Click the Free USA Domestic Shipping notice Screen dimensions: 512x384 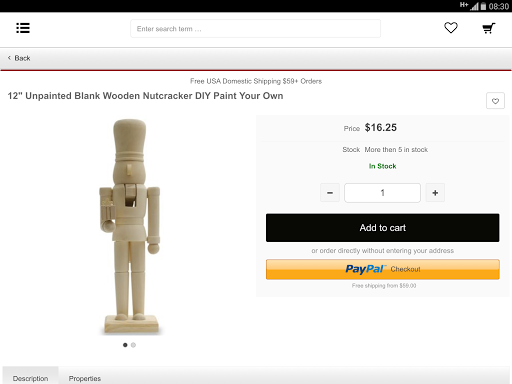[x=256, y=81]
